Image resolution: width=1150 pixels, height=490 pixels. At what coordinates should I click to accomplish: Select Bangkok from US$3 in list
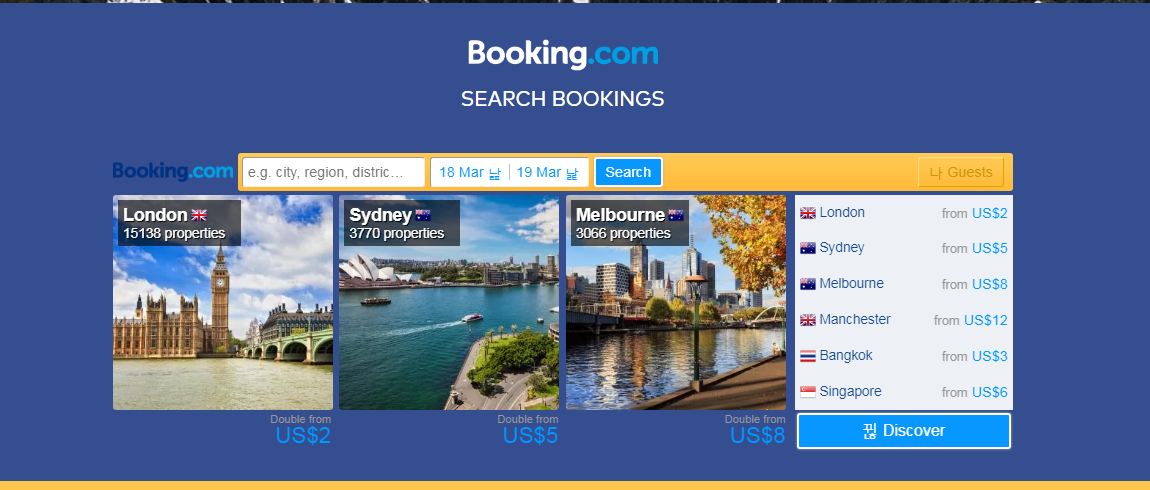point(904,356)
